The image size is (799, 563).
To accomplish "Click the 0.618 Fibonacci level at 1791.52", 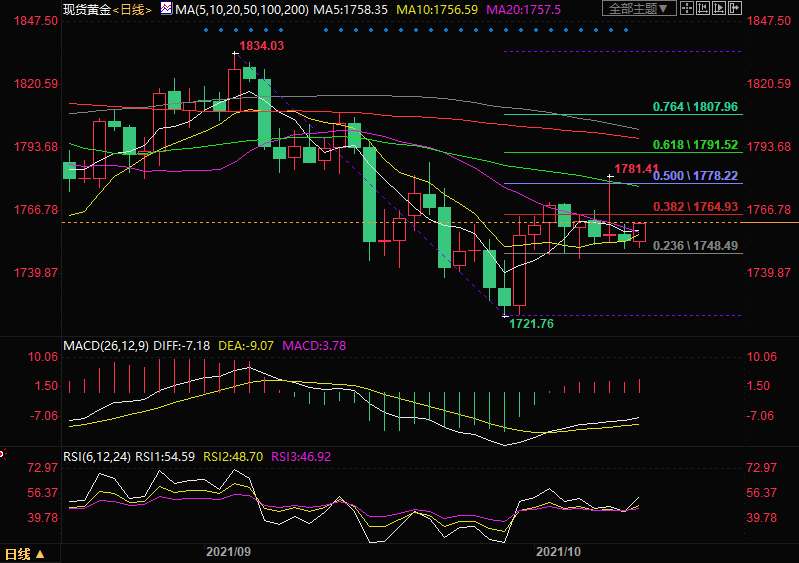I will point(694,145).
